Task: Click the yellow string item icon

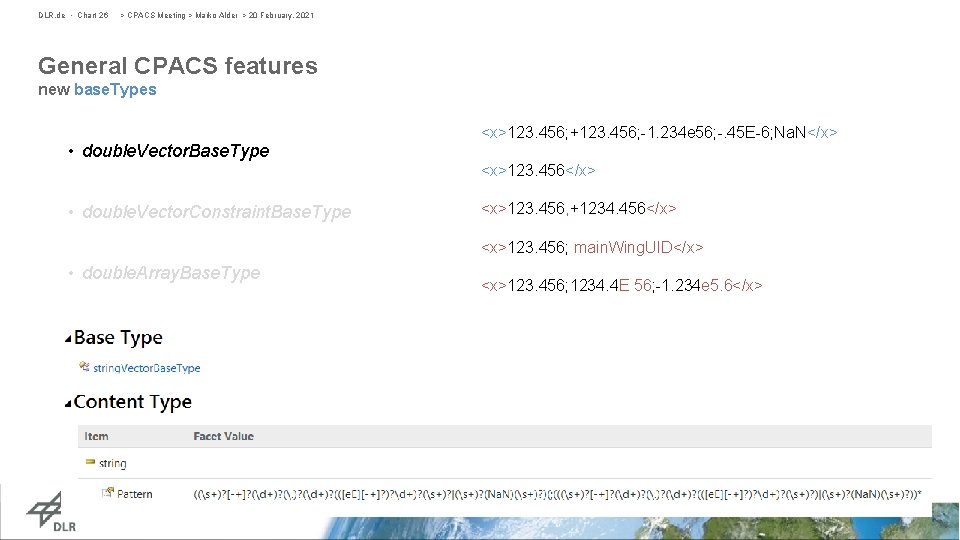Action: (90, 462)
